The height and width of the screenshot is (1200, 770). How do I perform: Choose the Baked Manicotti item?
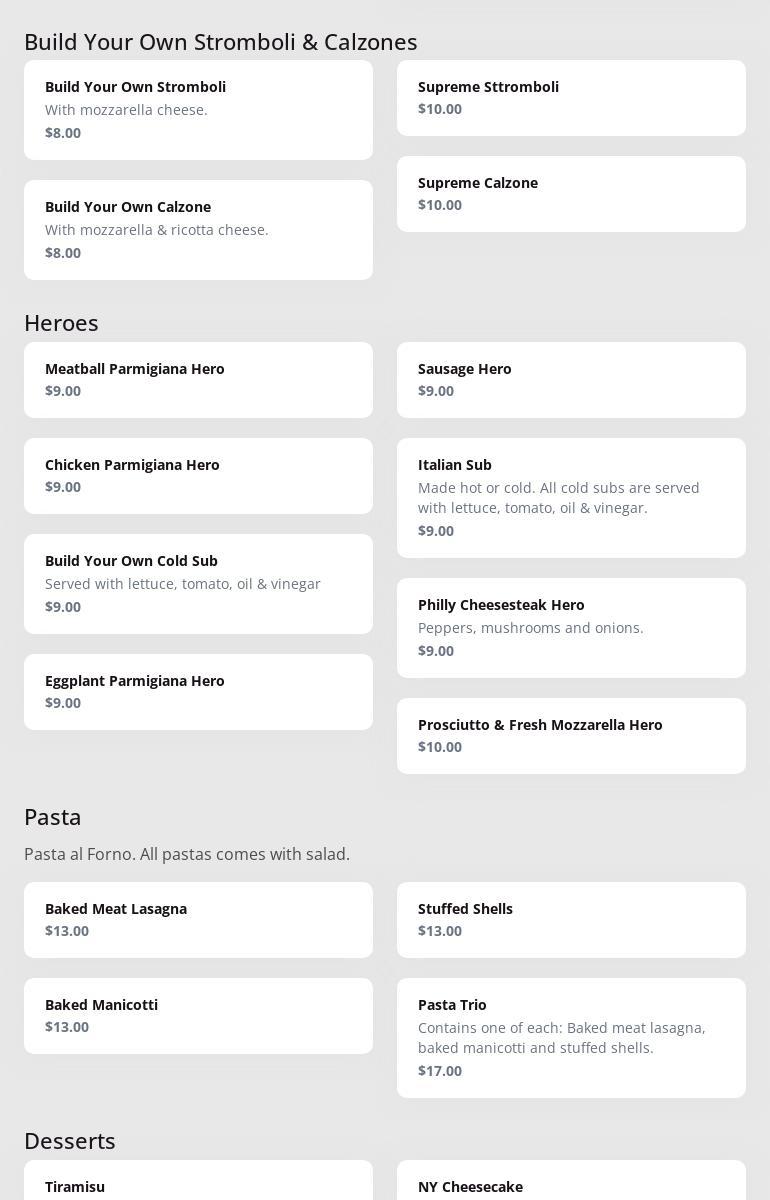(198, 1016)
